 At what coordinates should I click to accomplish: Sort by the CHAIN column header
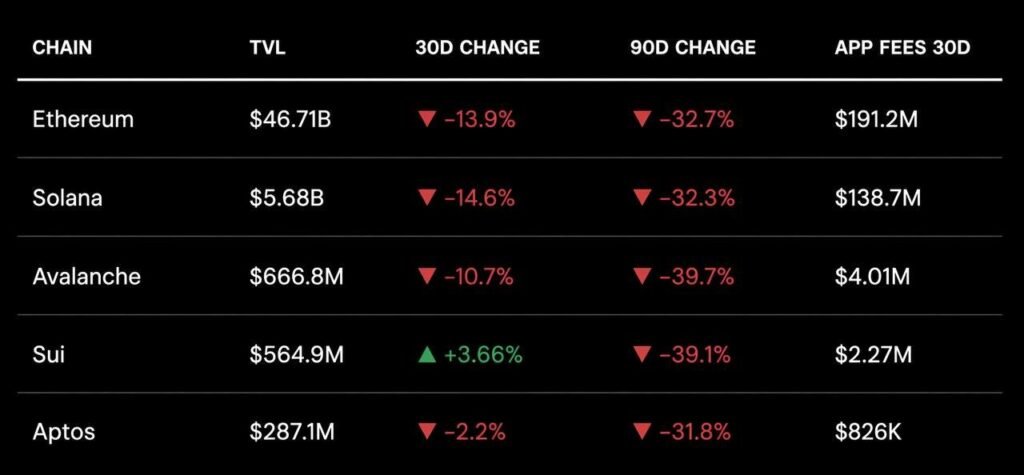[63, 48]
